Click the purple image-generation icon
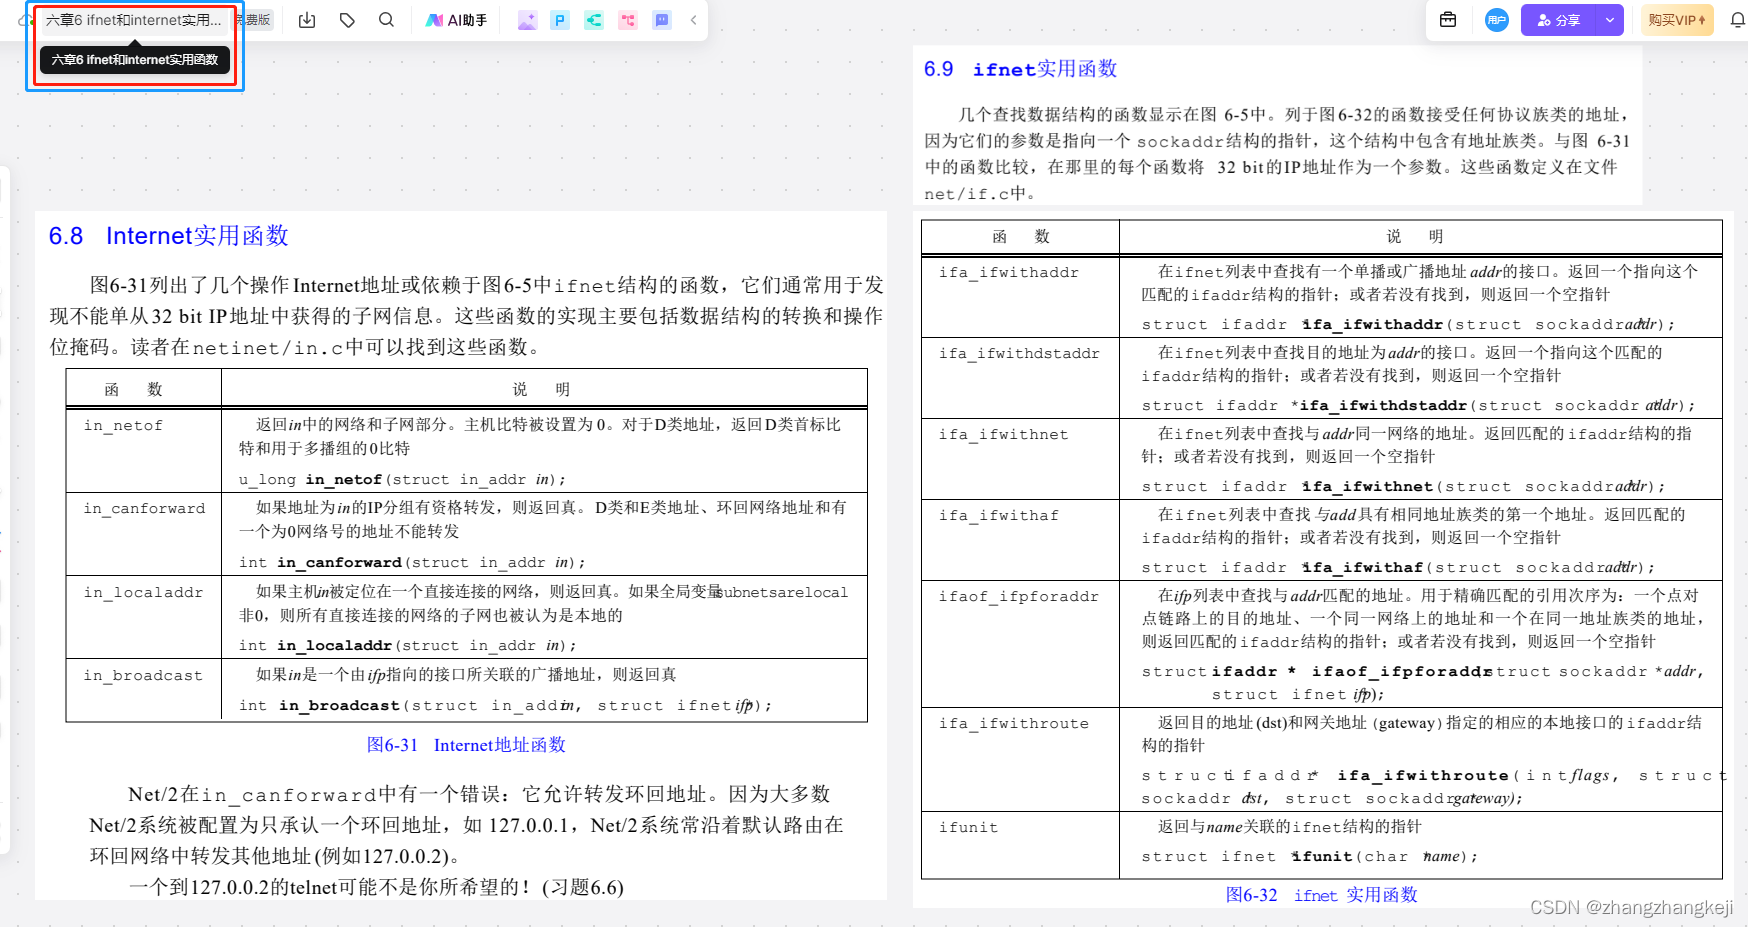Viewport: 1748px width, 927px height. 527,20
